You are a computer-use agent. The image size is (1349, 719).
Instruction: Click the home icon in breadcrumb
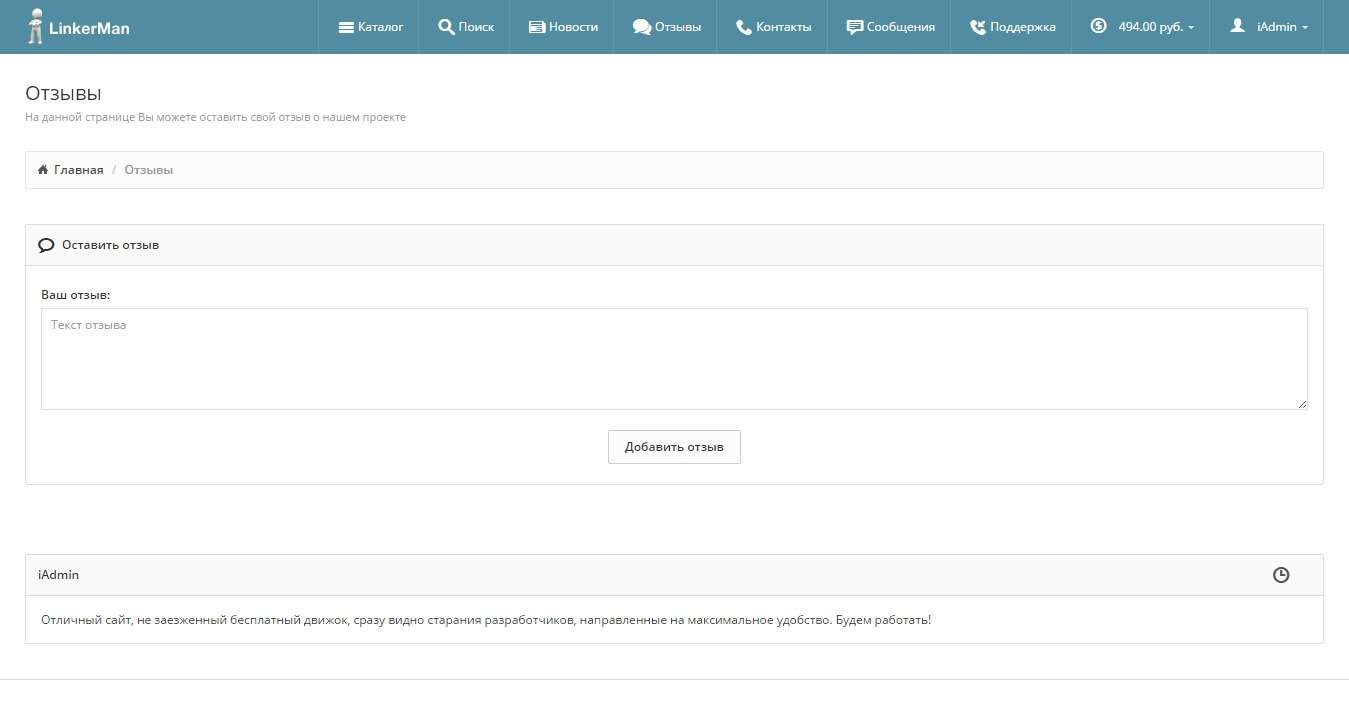(x=43, y=170)
